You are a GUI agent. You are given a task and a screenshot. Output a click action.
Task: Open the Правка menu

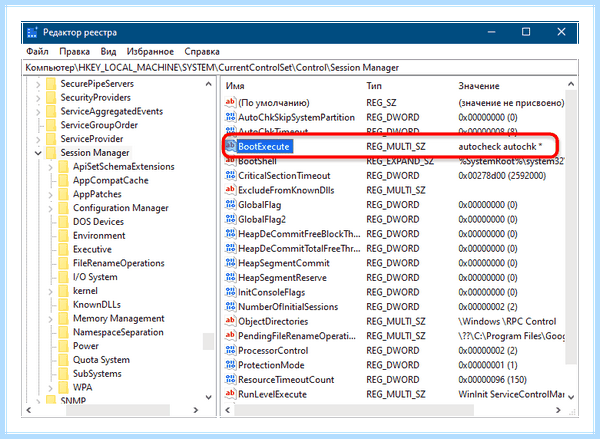click(x=74, y=51)
